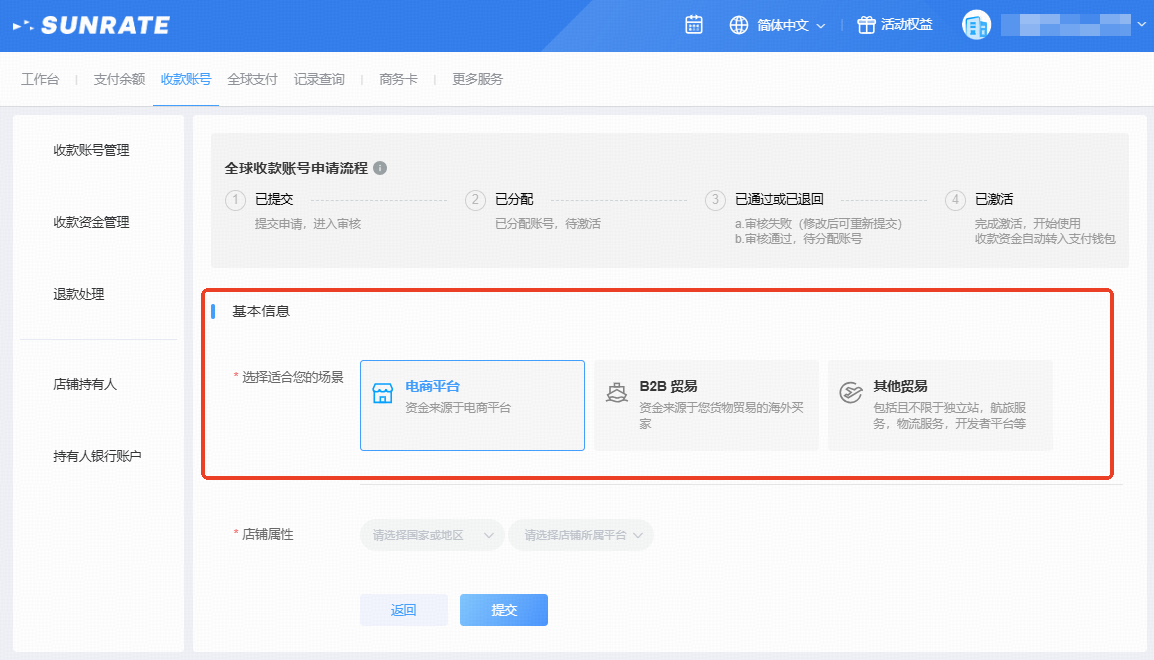This screenshot has height=660, width=1154.
Task: Click the gift icon for 活动权益
Action: pyautogui.click(x=866, y=25)
